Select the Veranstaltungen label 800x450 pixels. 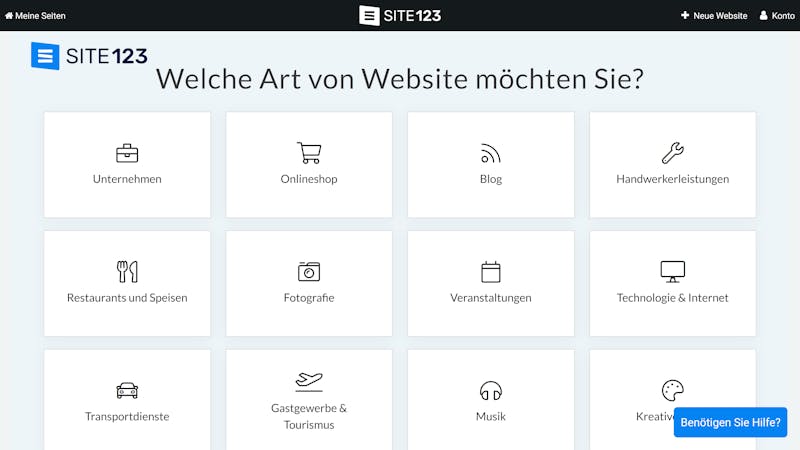pos(491,298)
